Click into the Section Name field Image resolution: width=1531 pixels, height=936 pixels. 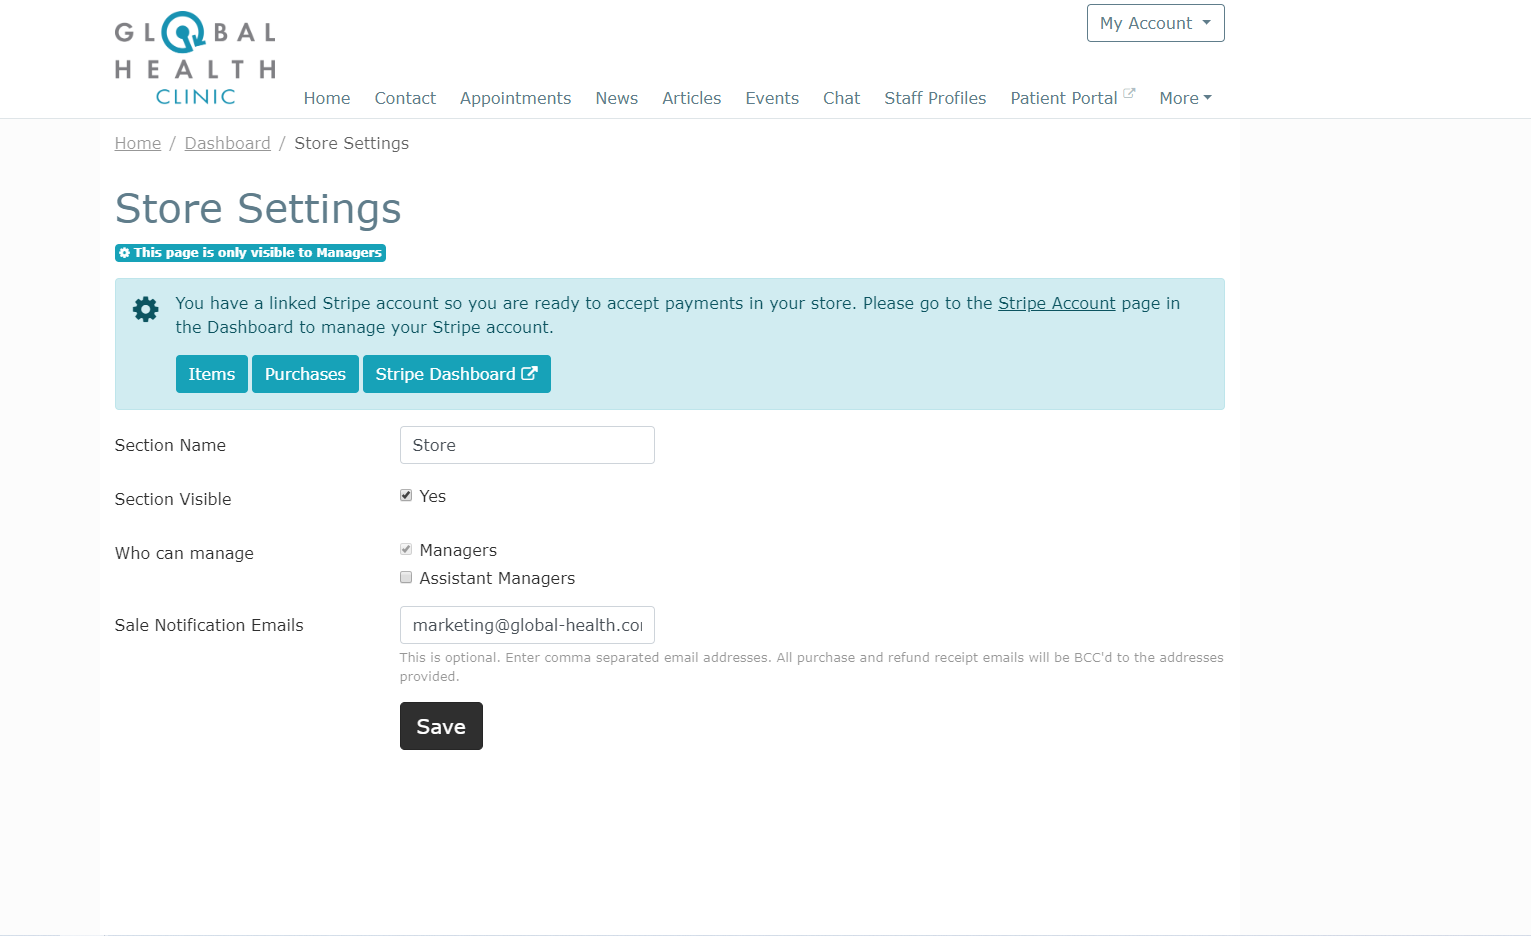(x=527, y=445)
